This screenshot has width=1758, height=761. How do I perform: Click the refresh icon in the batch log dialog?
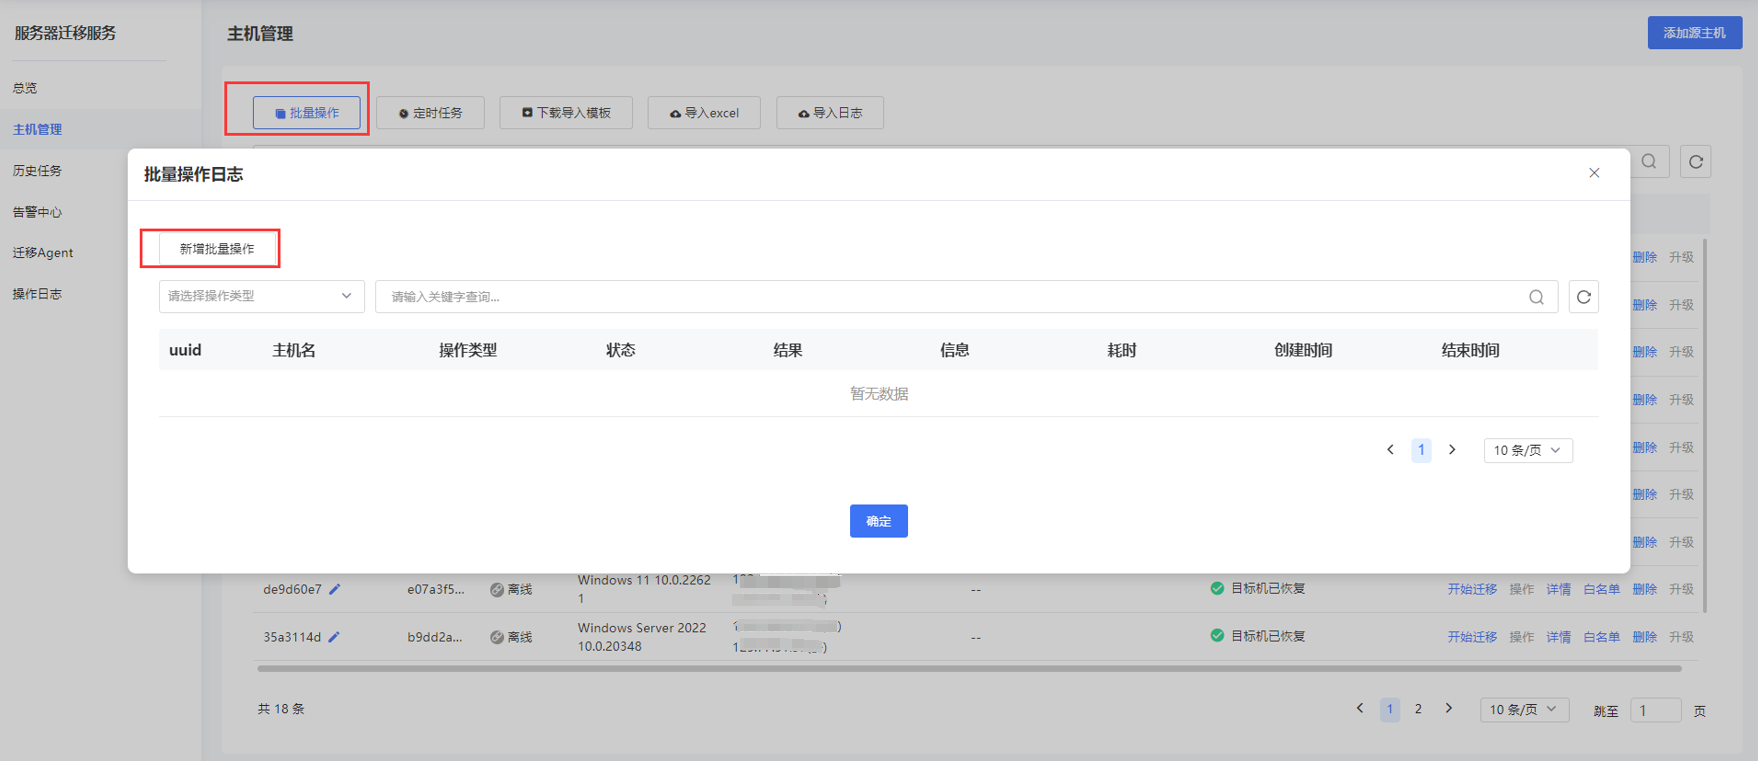click(x=1583, y=297)
